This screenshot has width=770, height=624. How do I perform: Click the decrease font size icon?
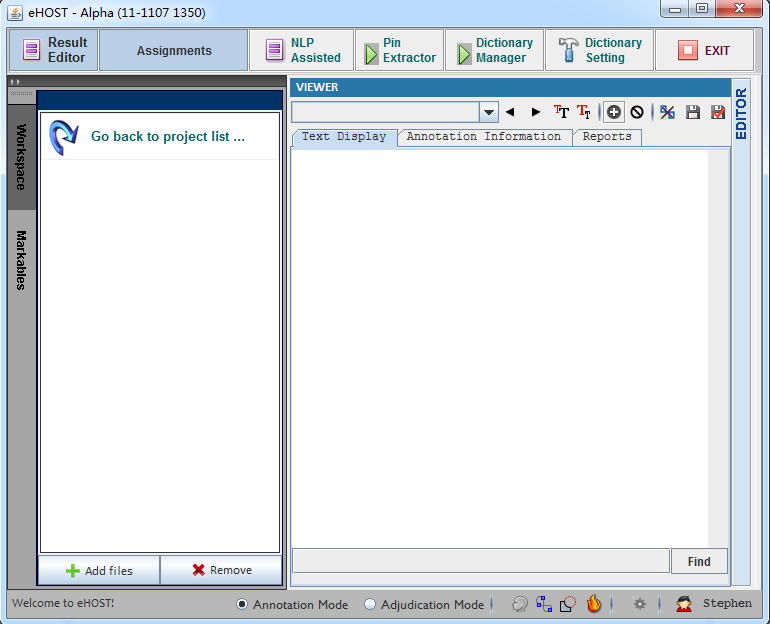584,112
